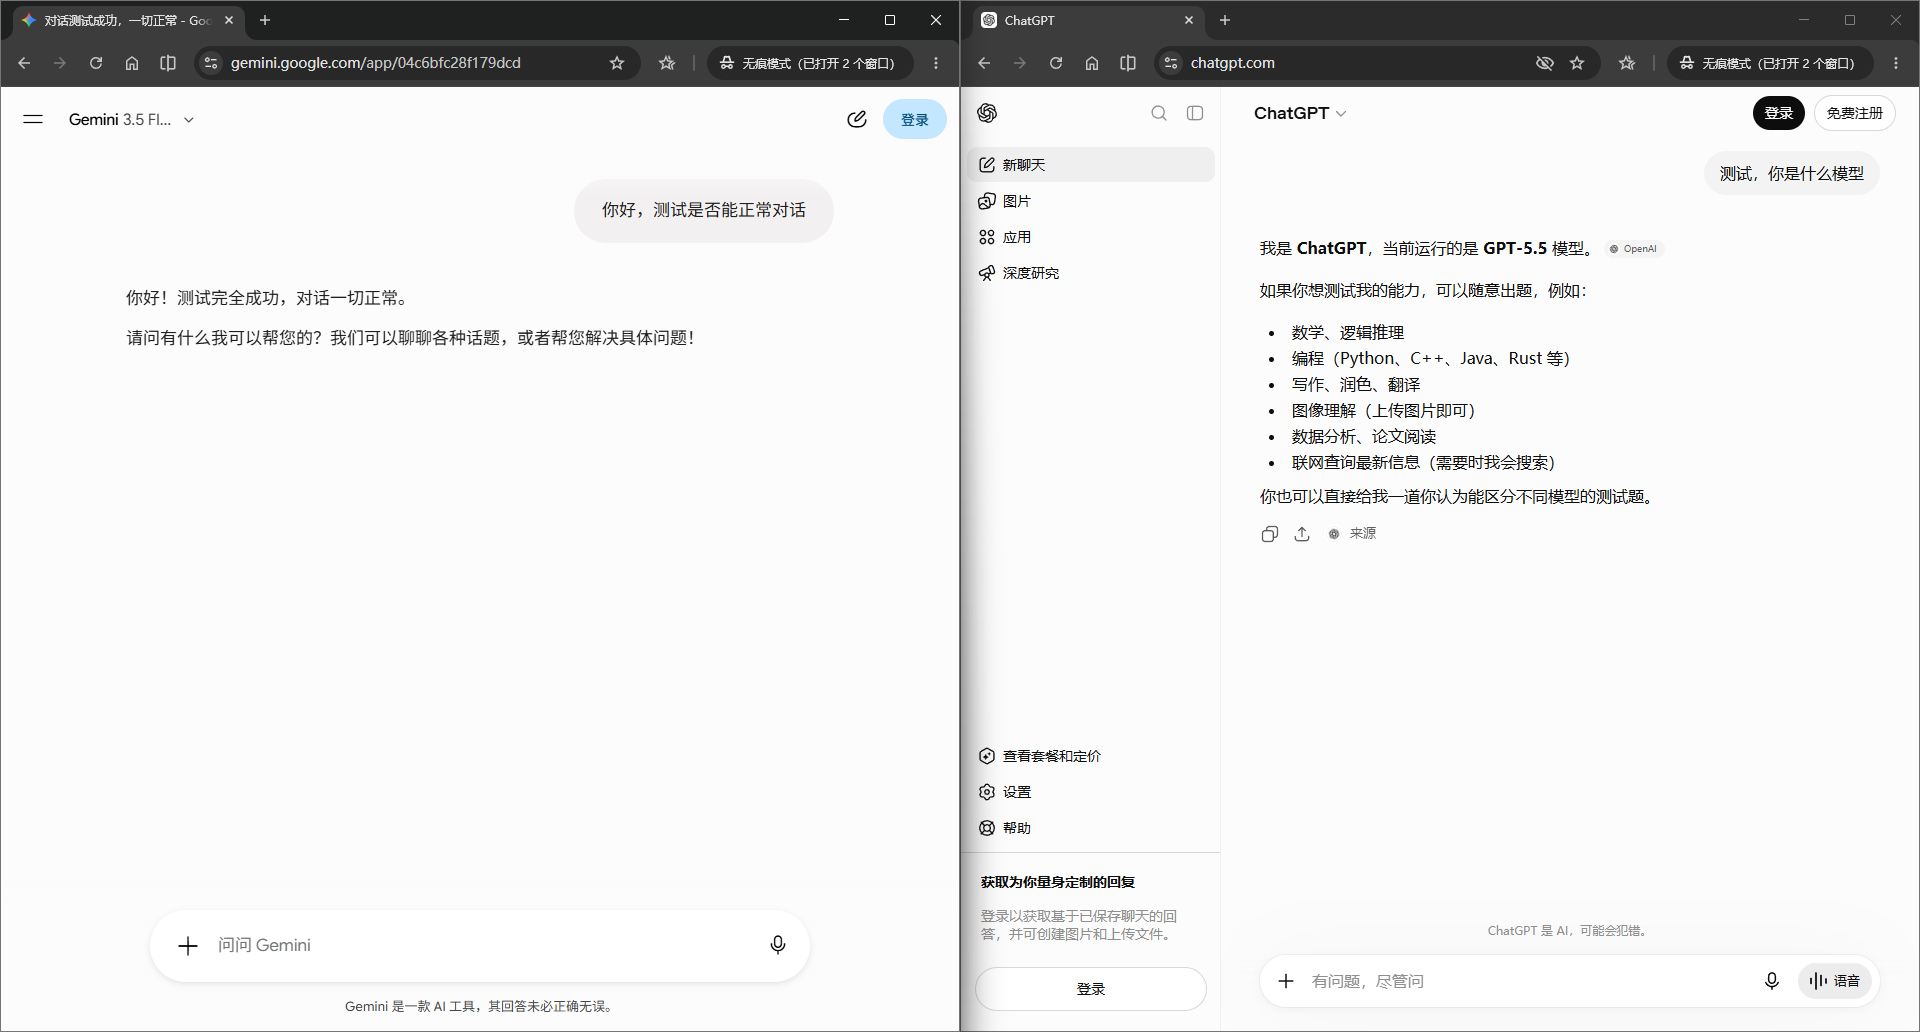
Task: Toggle side panel in ChatGPT browser window
Action: 1128,63
